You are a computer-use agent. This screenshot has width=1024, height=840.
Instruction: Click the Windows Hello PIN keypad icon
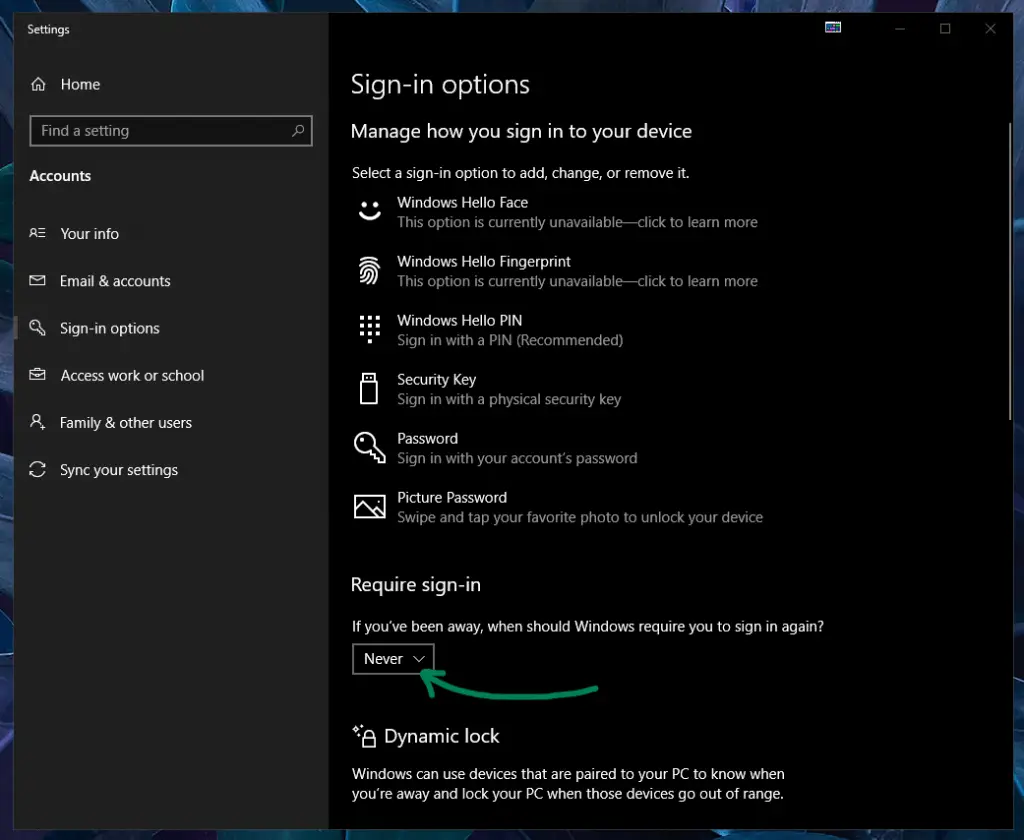coord(370,329)
